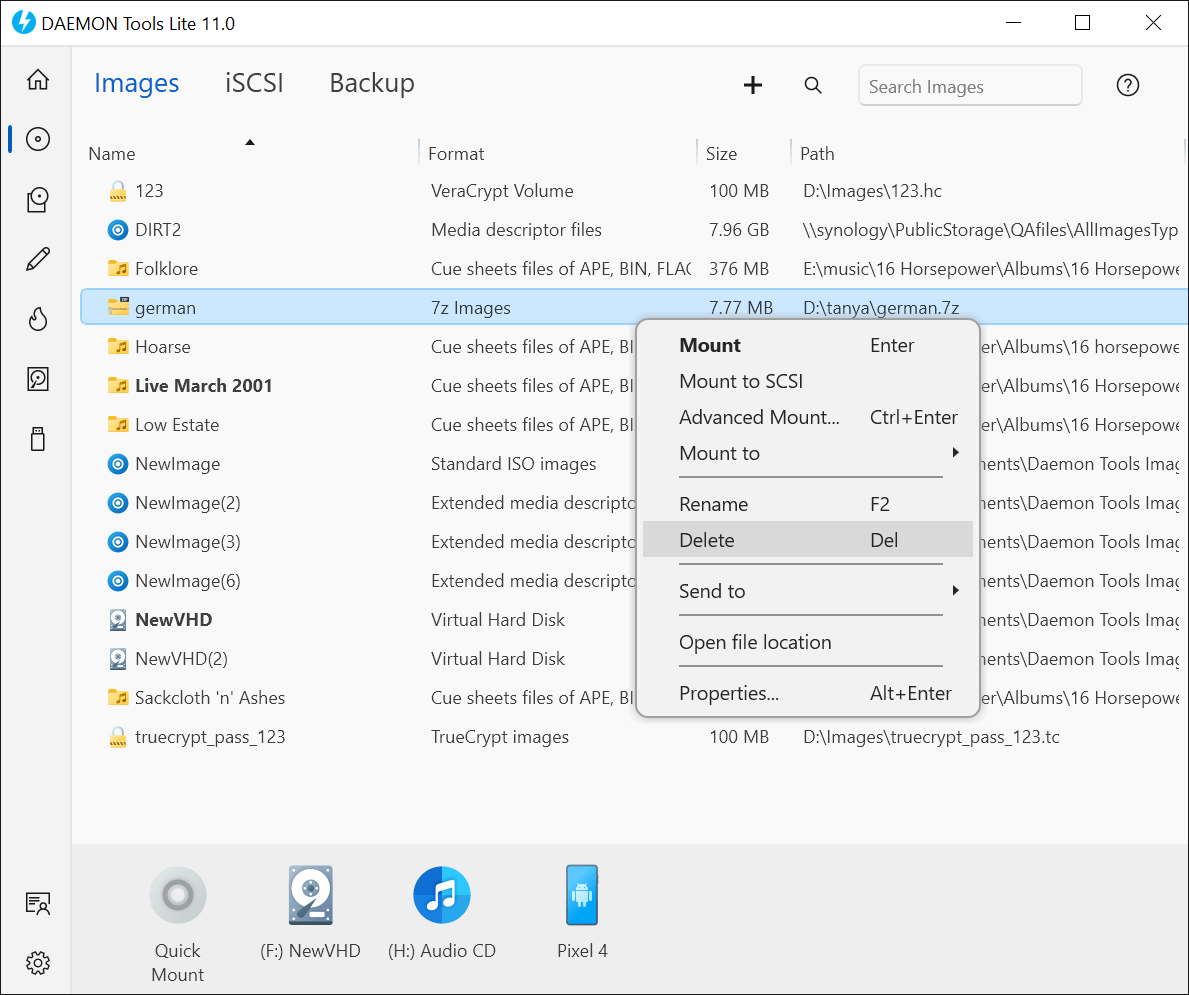Expand the Mount to submenu
The height and width of the screenshot is (995, 1189).
pos(810,453)
